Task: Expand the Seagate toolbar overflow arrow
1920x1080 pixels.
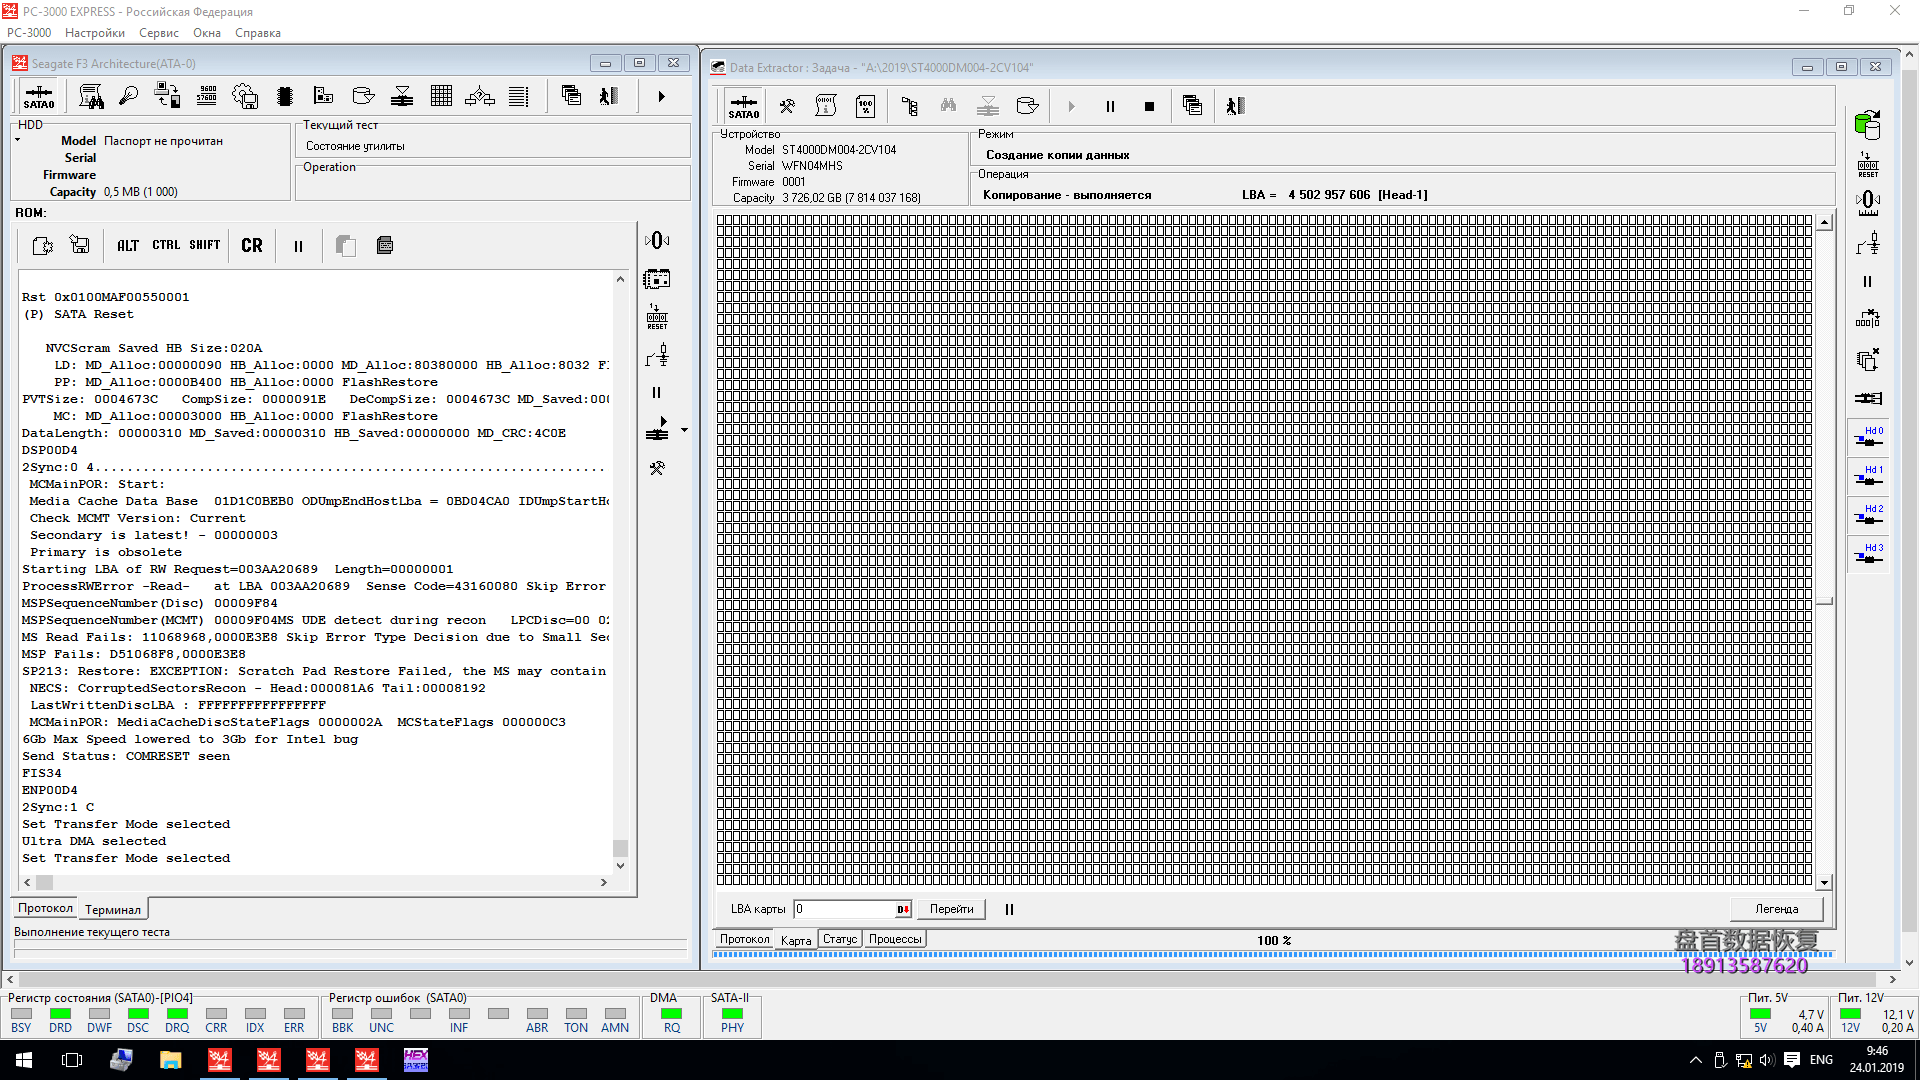Action: 661,97
